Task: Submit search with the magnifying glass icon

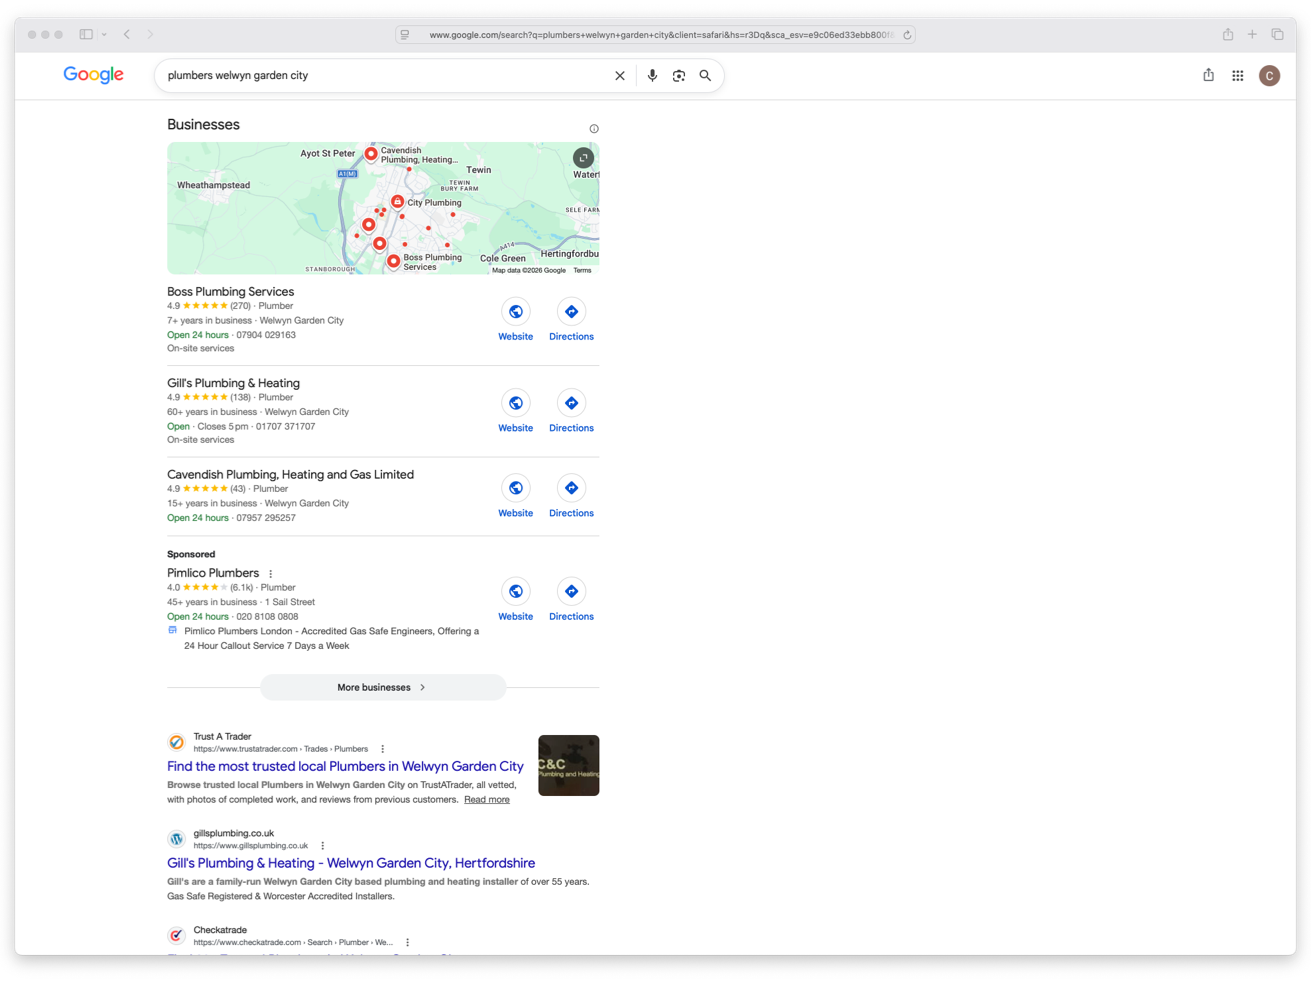Action: coord(705,76)
